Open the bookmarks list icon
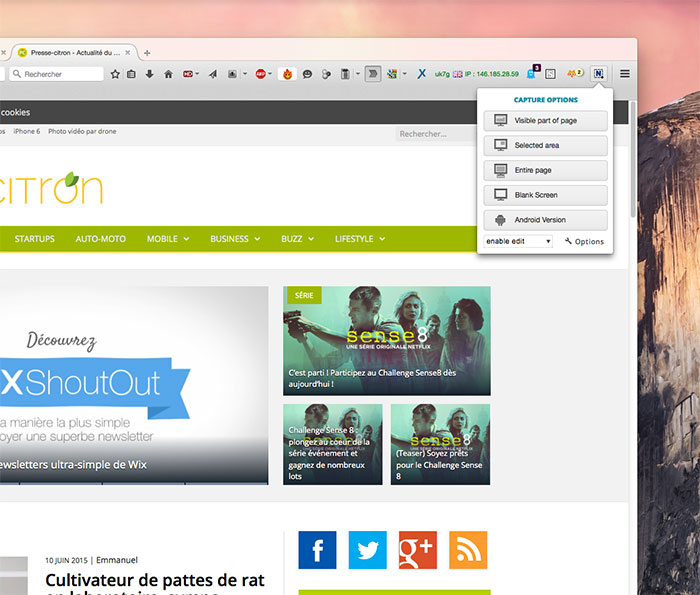 [131, 74]
